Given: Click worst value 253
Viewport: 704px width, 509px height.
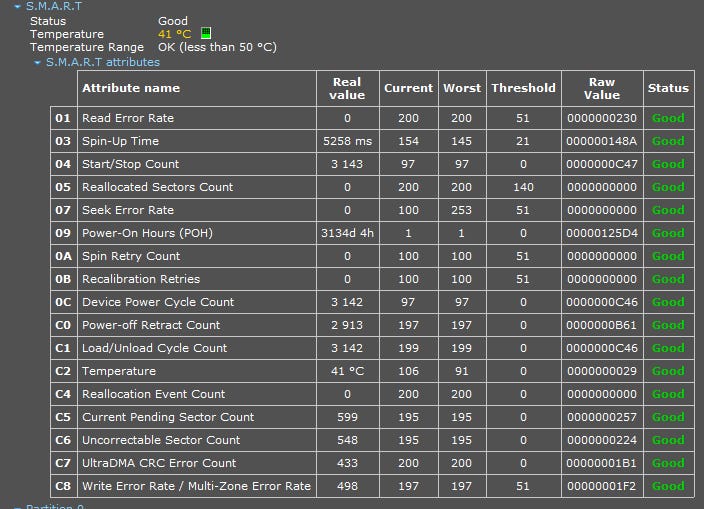Looking at the screenshot, I should [462, 210].
